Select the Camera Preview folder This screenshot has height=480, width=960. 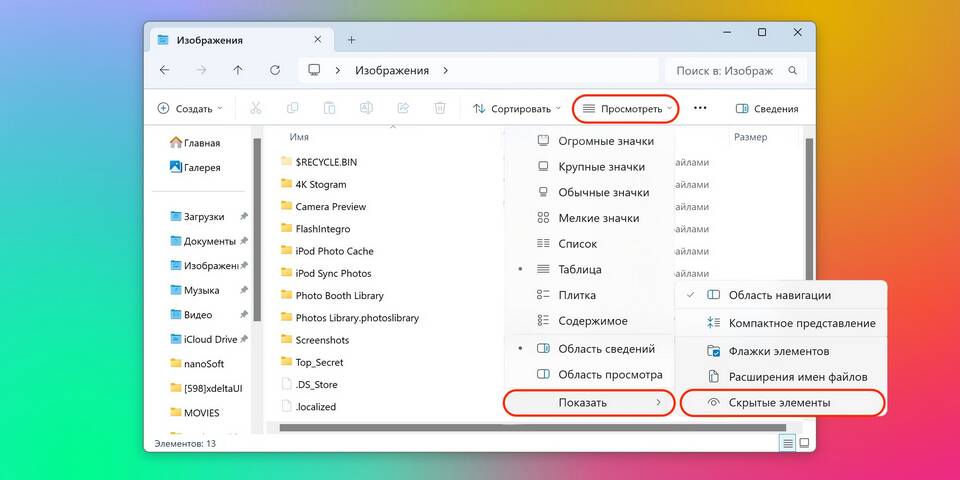(323, 206)
